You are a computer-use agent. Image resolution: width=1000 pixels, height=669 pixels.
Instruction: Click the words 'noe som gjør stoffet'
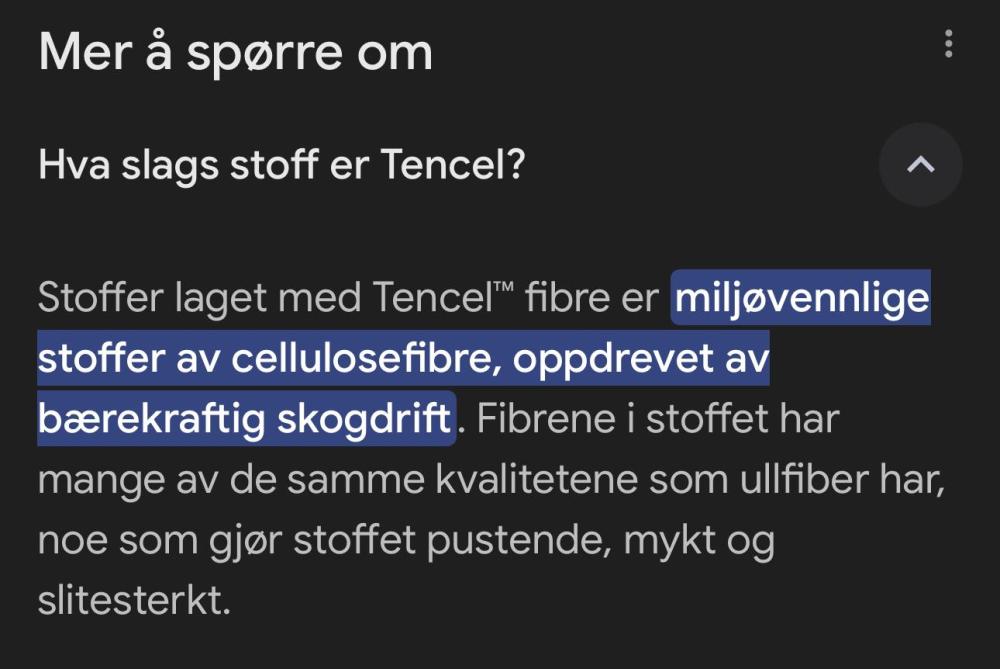coord(227,541)
